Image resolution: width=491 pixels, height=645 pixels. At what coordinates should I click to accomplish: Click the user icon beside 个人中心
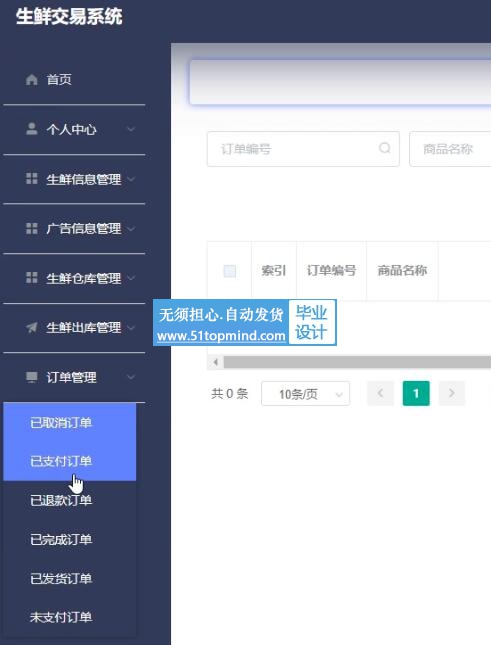coord(32,129)
